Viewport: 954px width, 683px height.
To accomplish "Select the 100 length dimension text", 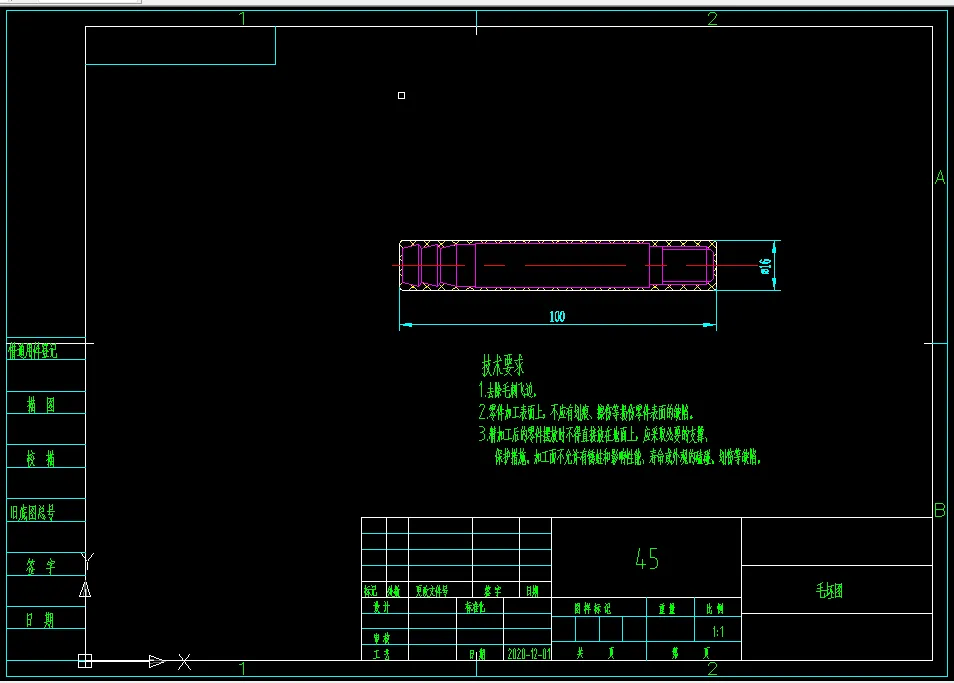I will point(557,316).
